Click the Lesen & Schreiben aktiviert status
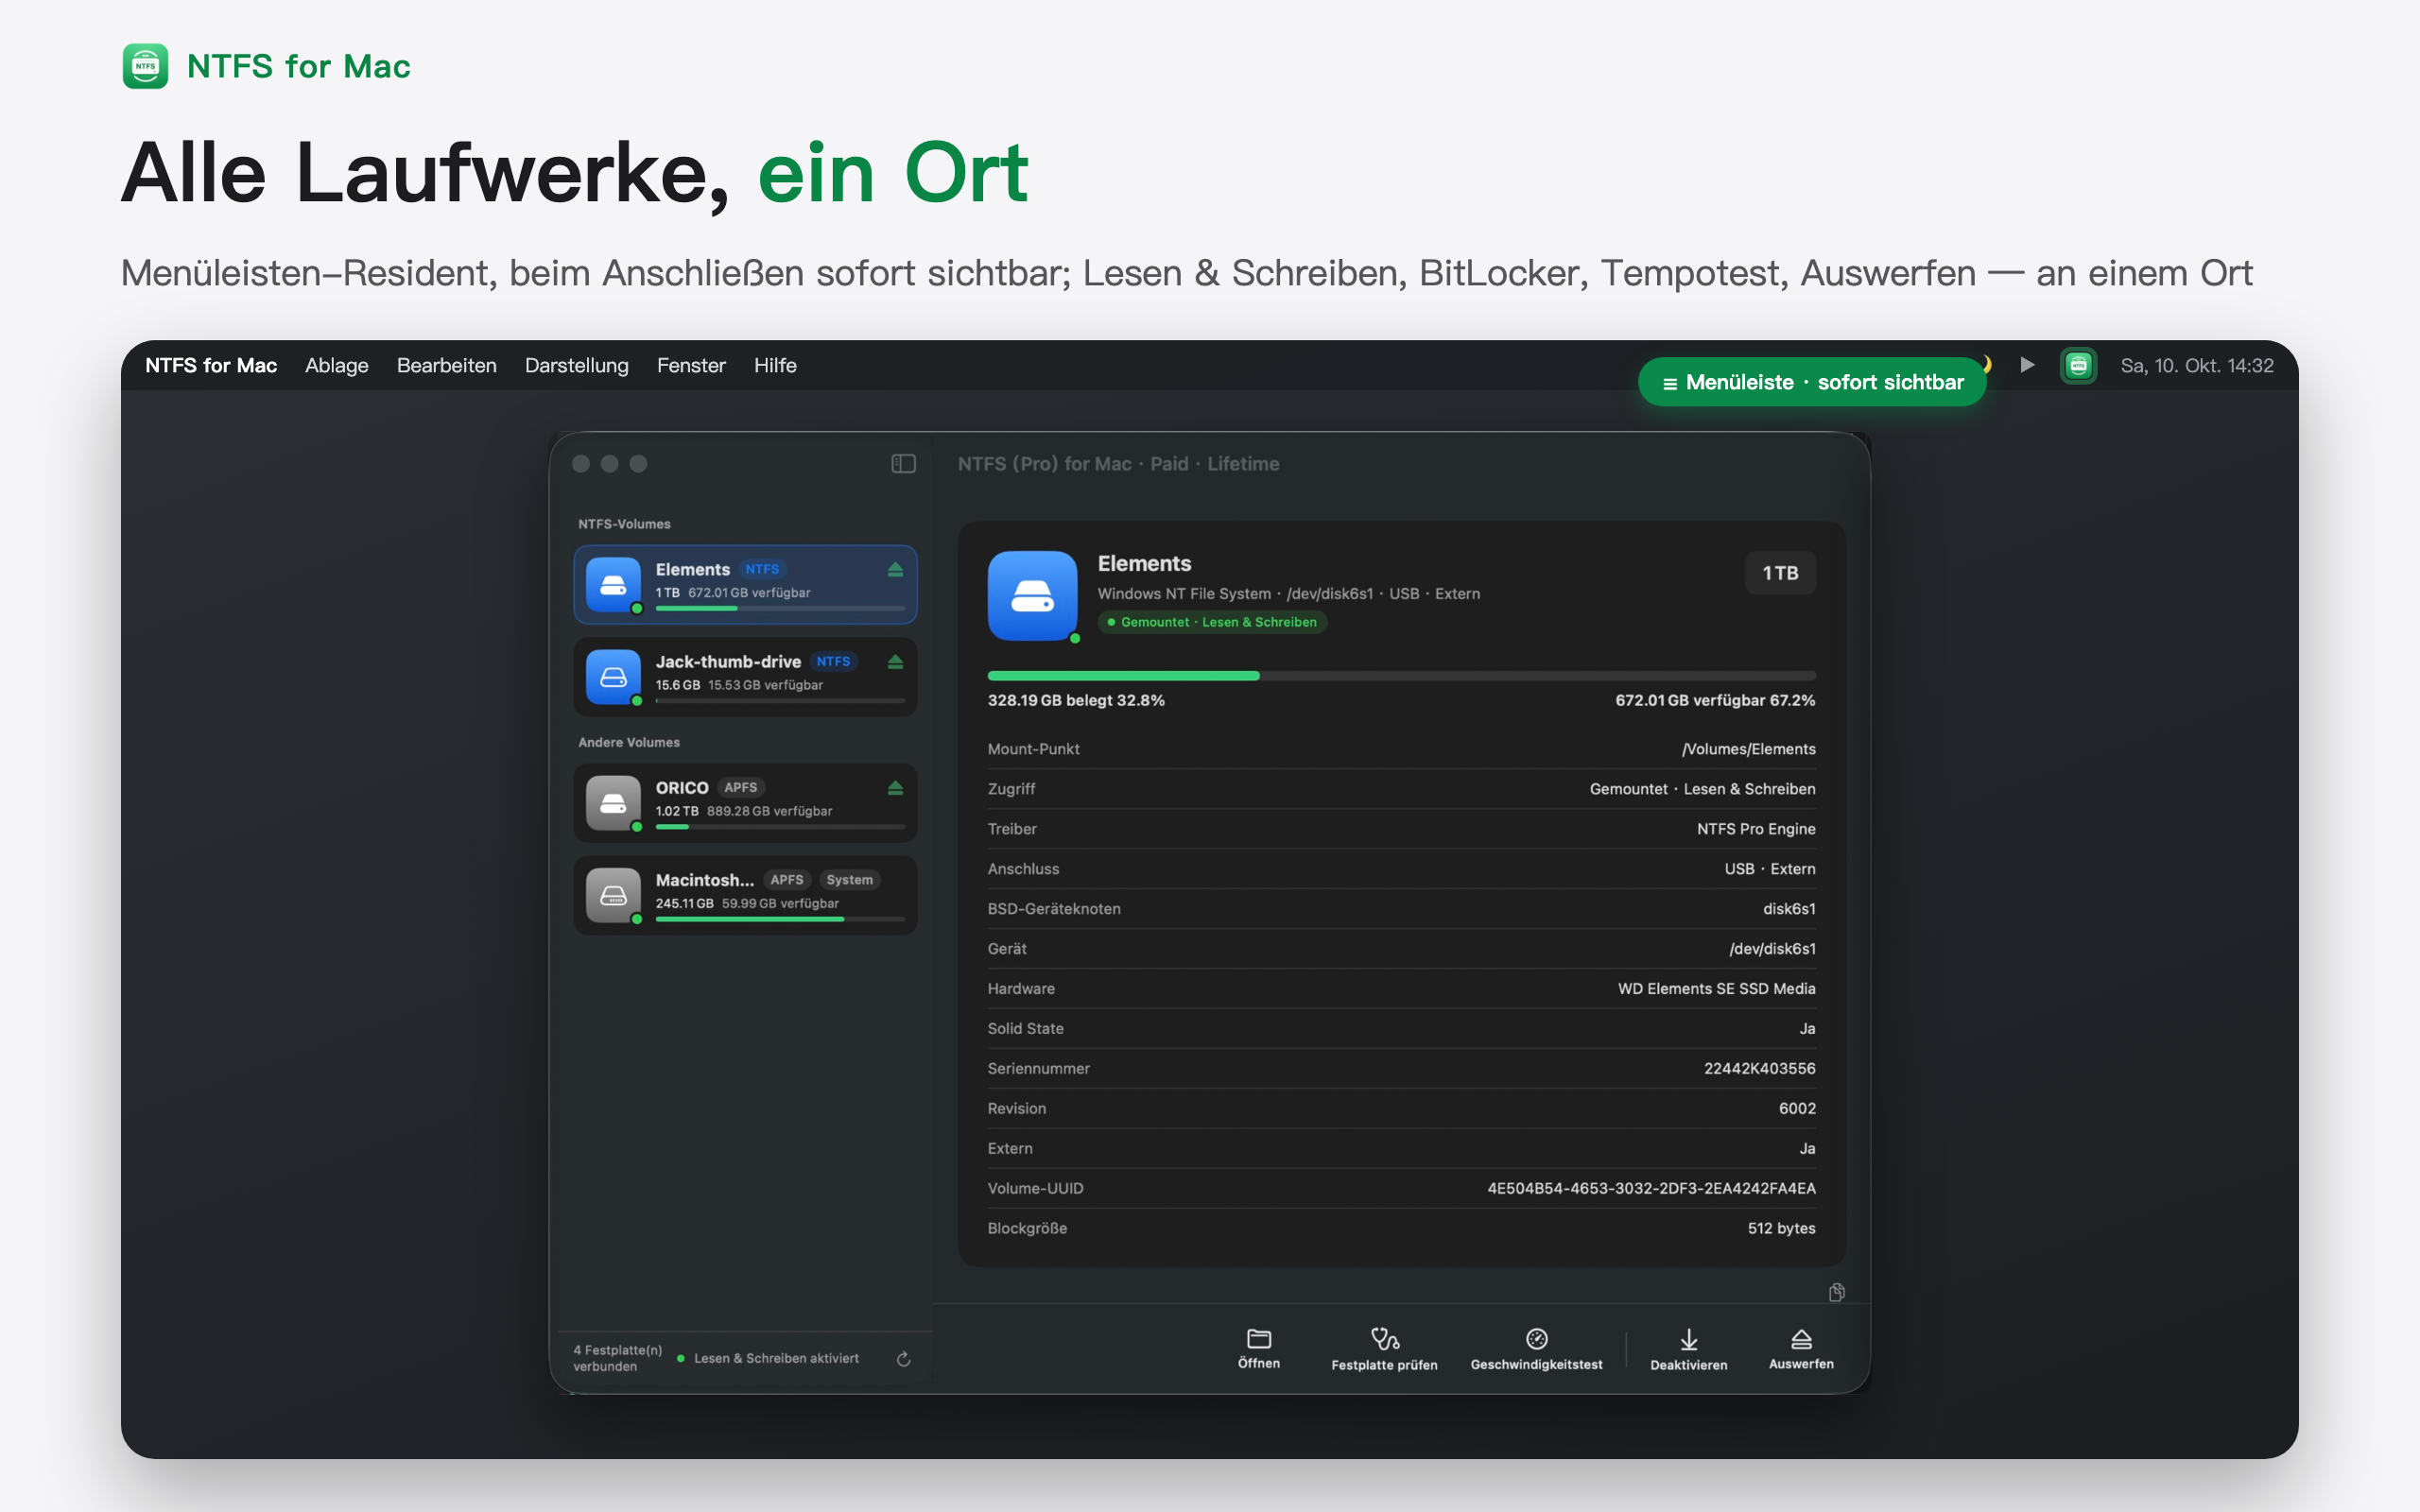This screenshot has height=1512, width=2420. 768,1358
